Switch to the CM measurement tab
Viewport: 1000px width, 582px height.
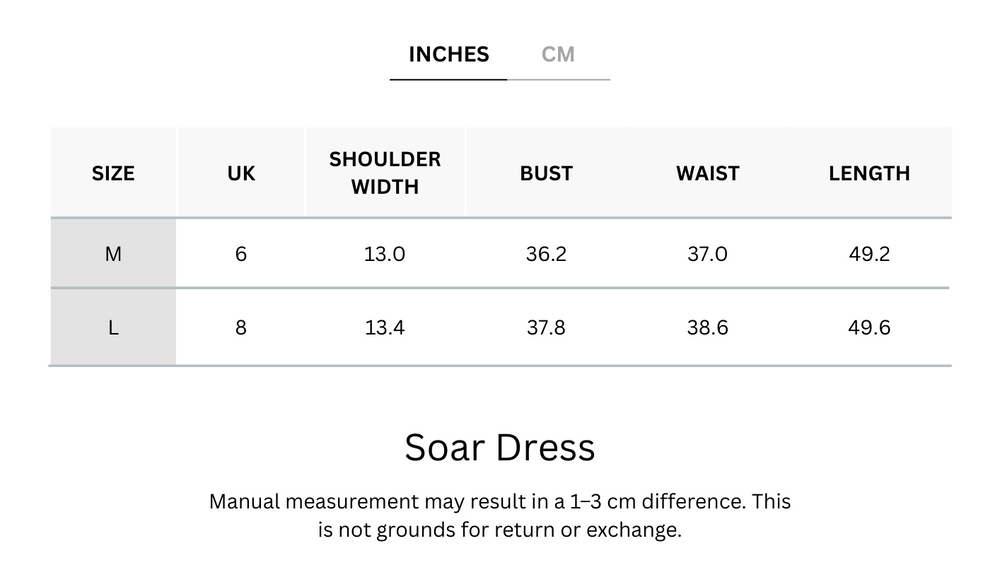(x=559, y=54)
